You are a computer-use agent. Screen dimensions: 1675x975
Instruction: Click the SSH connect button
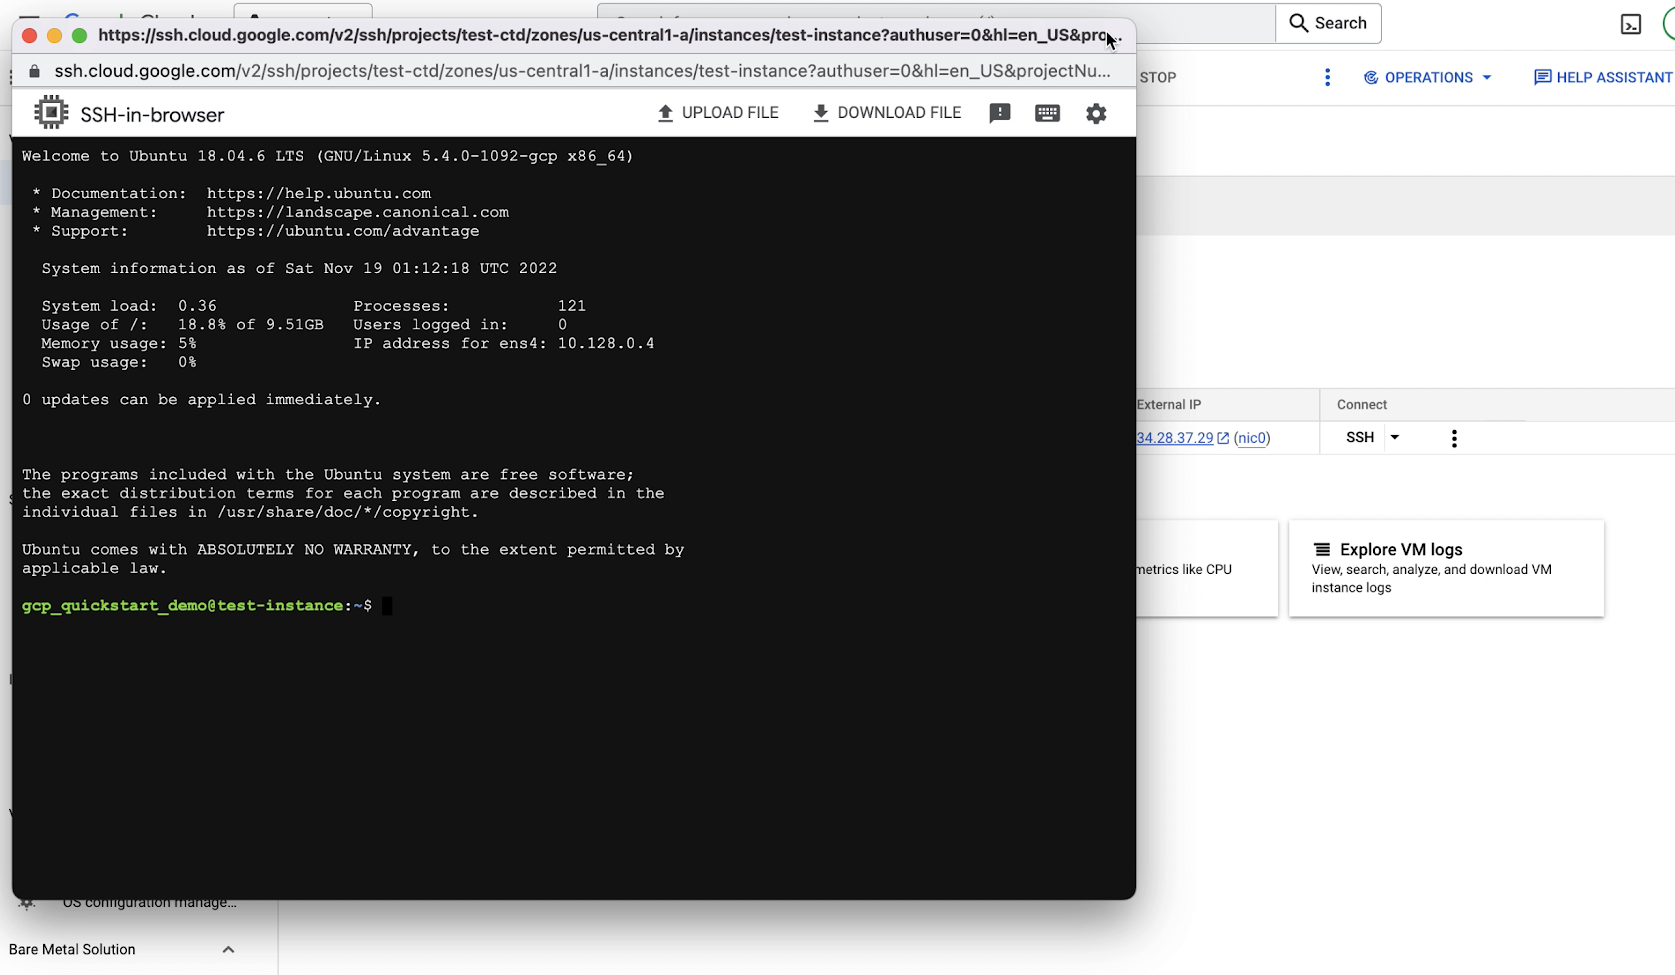click(x=1360, y=437)
